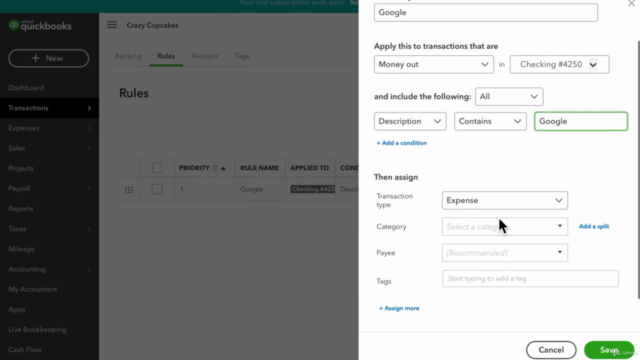Expand the Transactions sidebar submenu
This screenshot has height=360, width=640.
(x=89, y=108)
